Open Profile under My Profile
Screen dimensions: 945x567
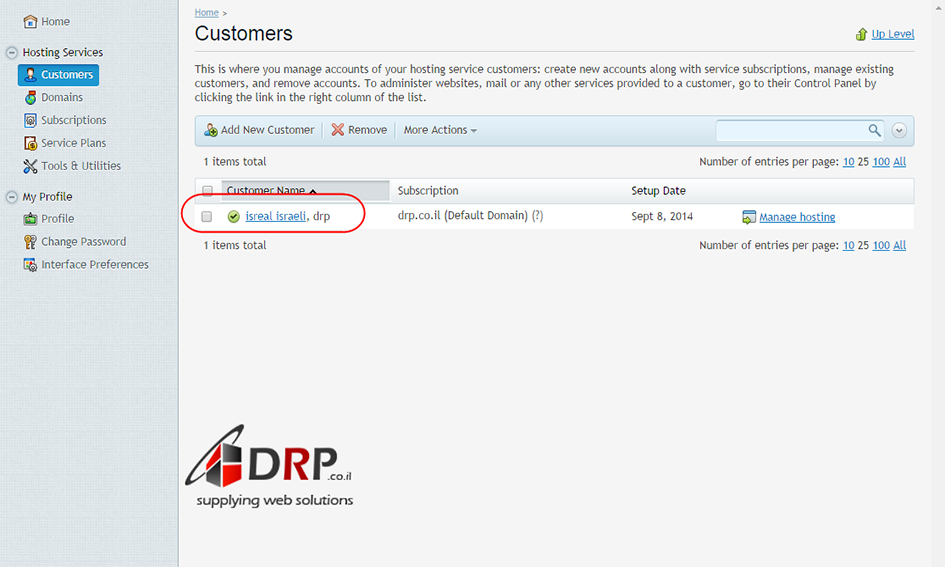57,219
